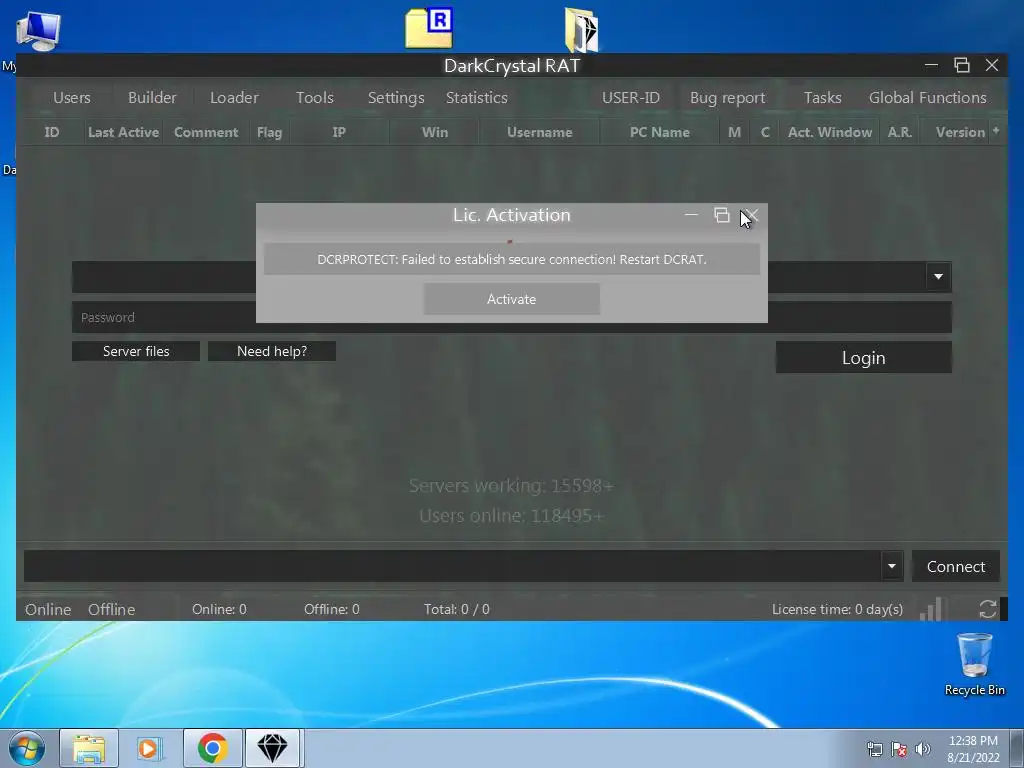Viewport: 1024px width, 768px height.
Task: Open the Statistics menu
Action: click(477, 98)
